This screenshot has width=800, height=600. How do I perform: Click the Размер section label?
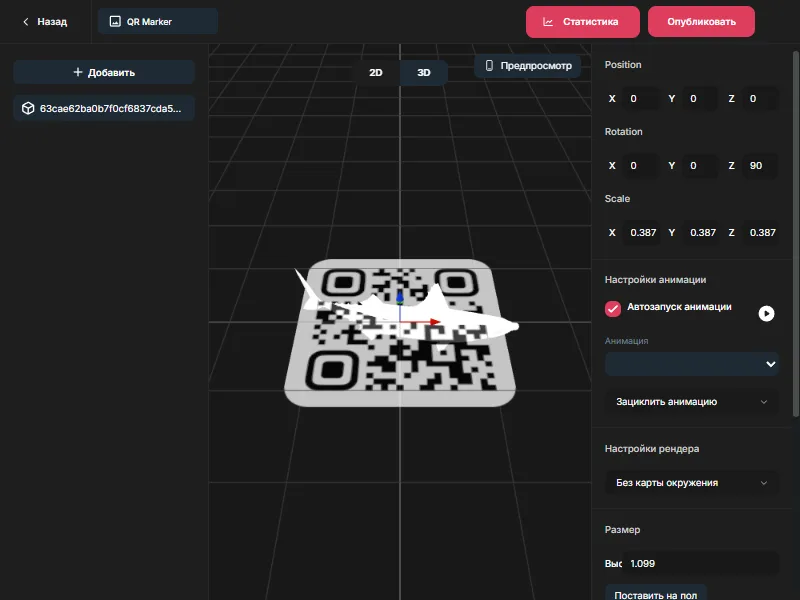(622, 530)
